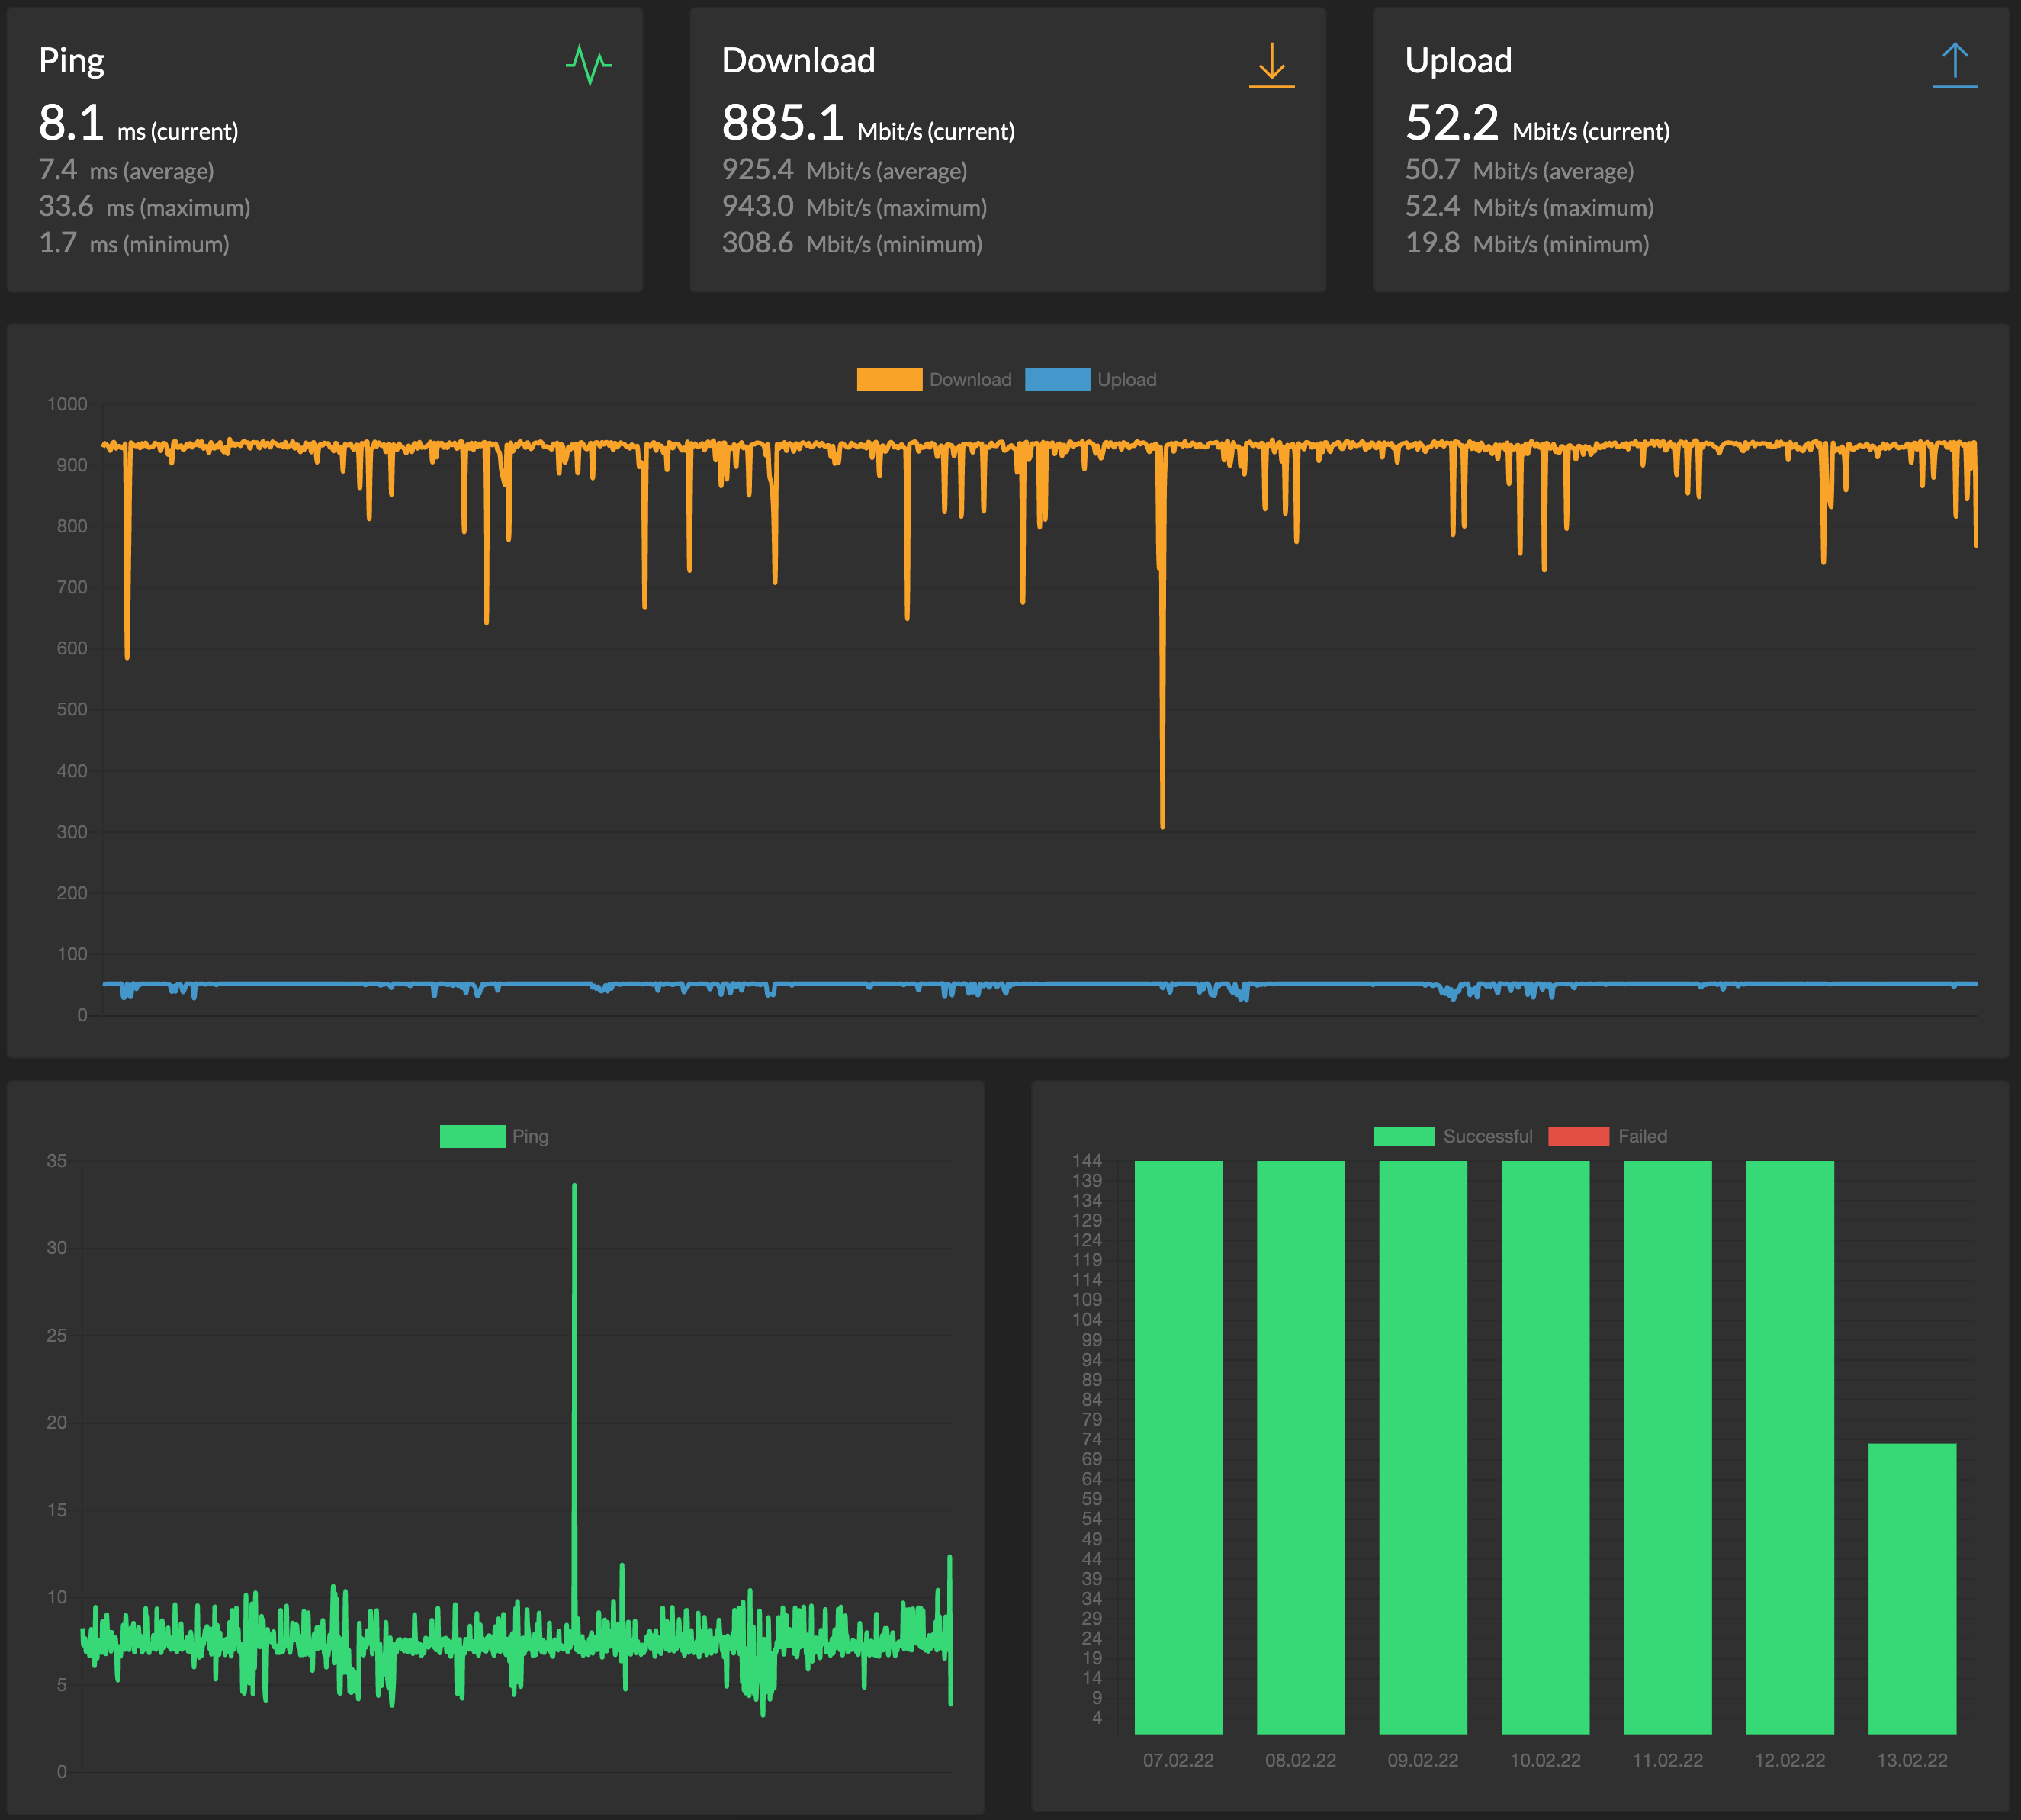Click the blue upload arrow icon

point(1954,65)
